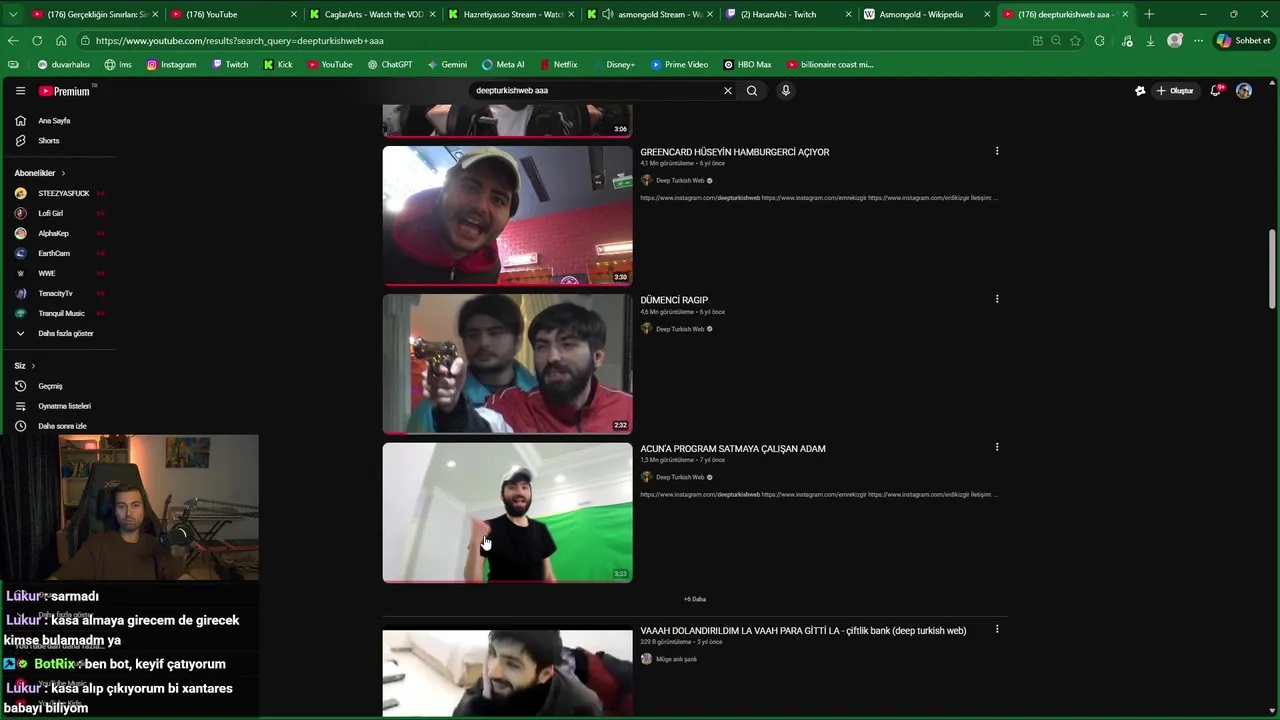
Task: Open HBO Max bookmark in bookmarks bar
Action: [748, 65]
